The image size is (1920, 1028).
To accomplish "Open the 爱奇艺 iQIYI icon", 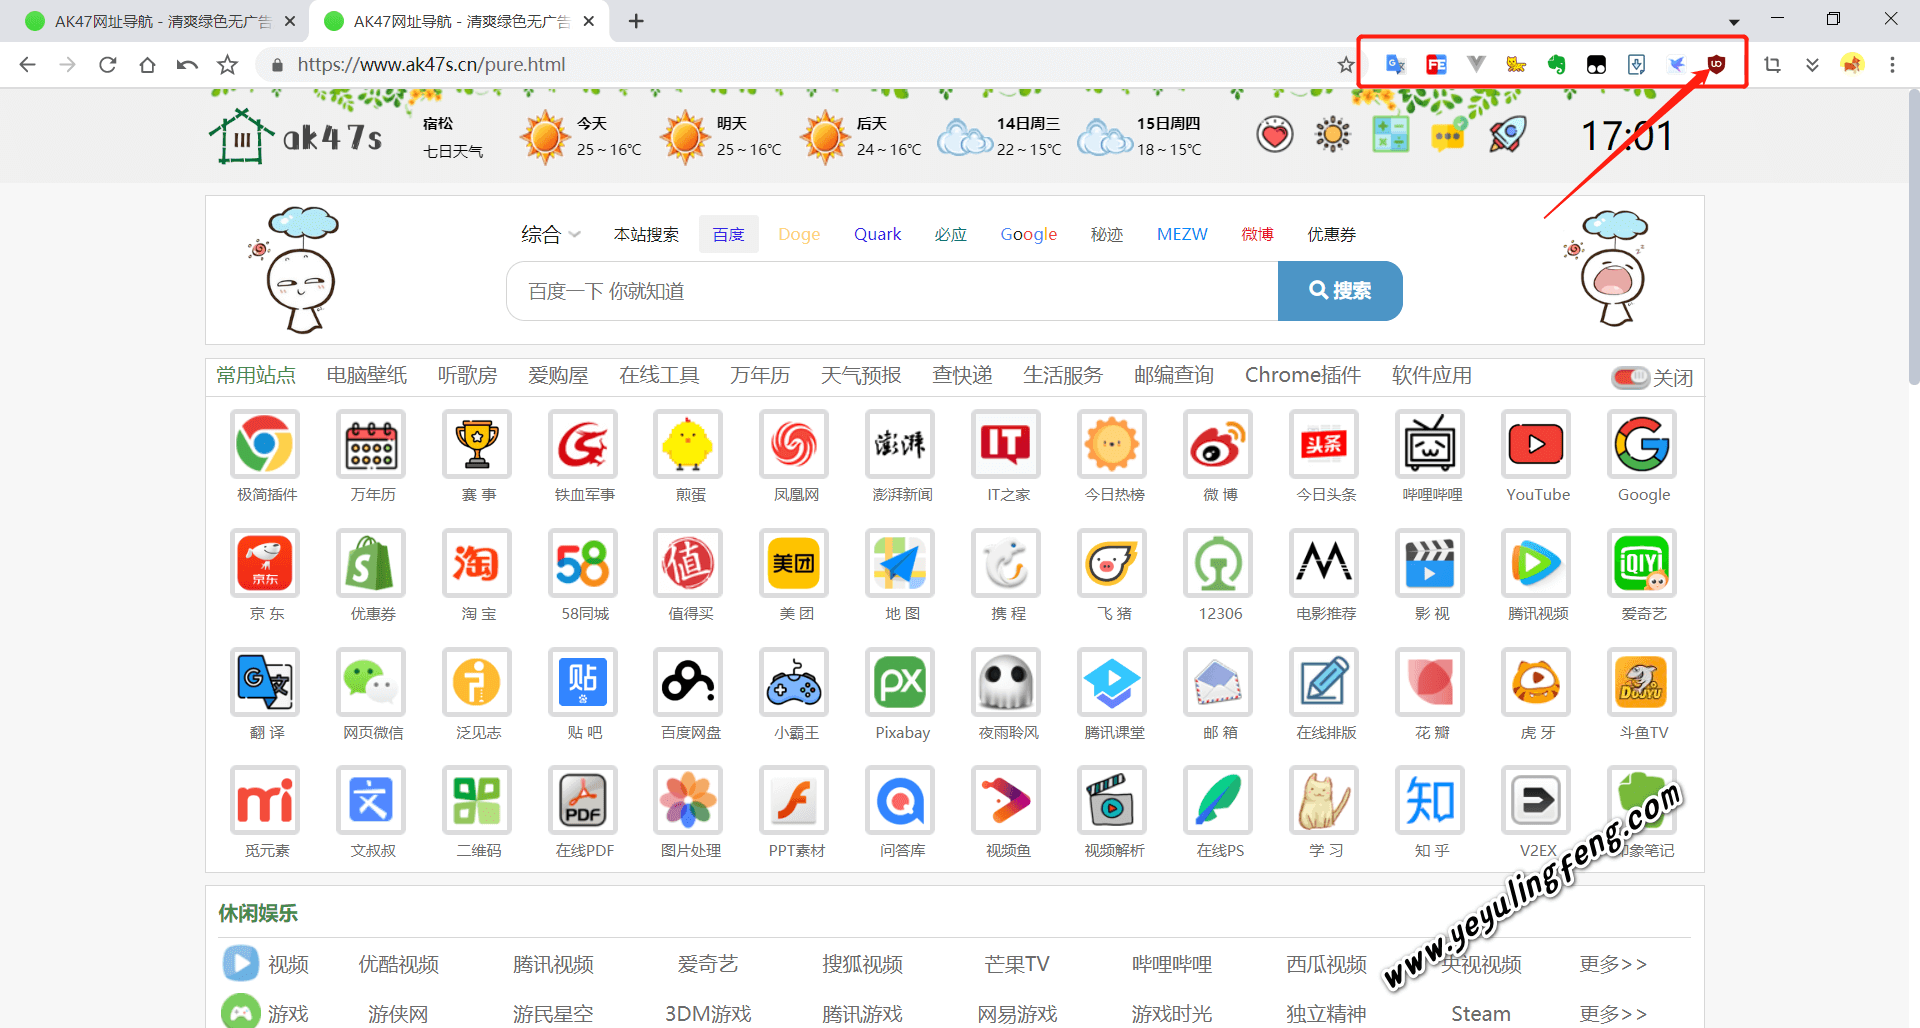I will point(1642,563).
